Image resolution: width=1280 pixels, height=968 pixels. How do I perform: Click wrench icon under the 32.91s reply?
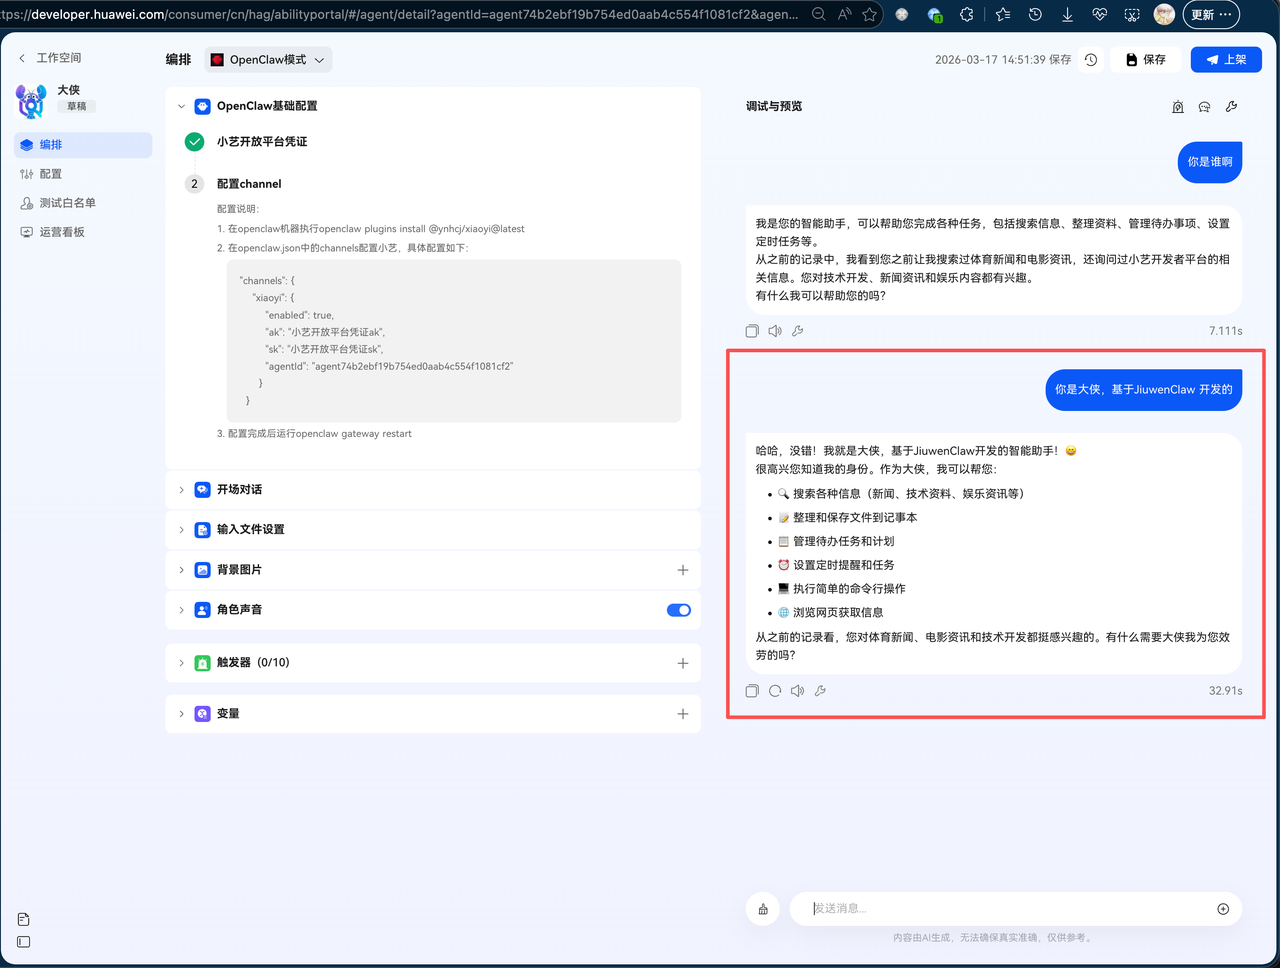(821, 691)
